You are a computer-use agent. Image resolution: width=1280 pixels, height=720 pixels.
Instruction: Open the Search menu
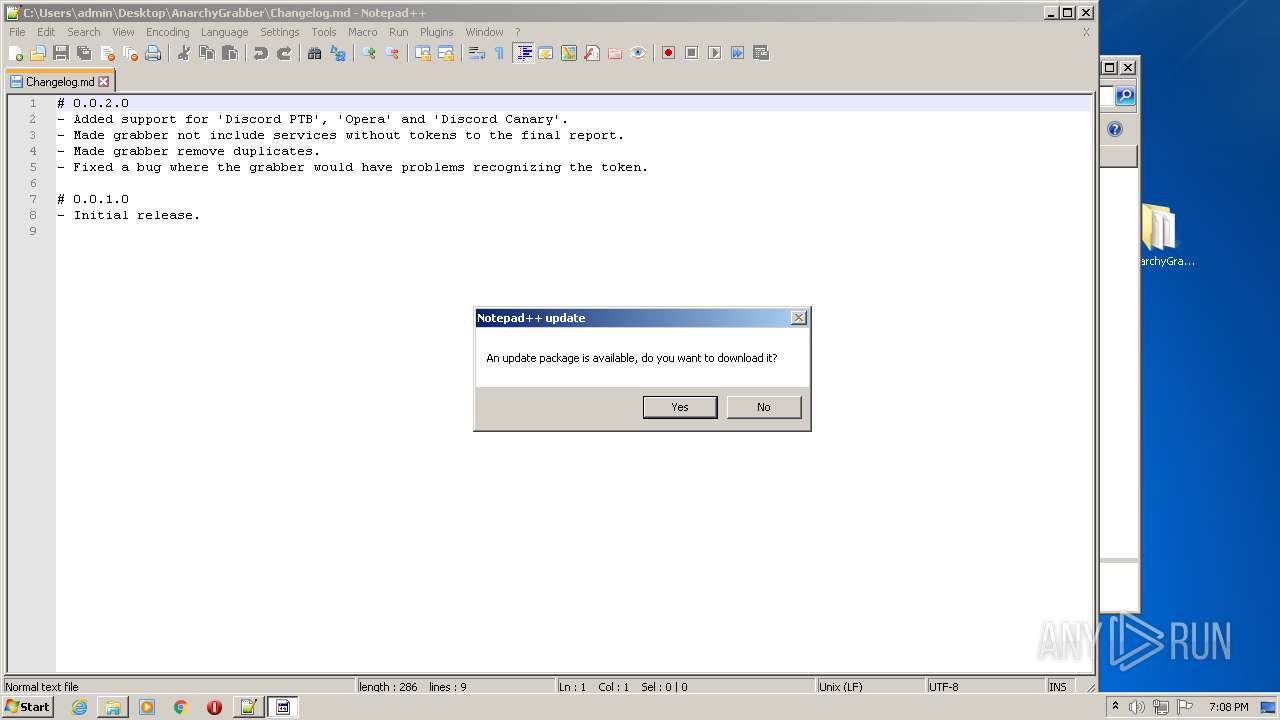point(84,32)
